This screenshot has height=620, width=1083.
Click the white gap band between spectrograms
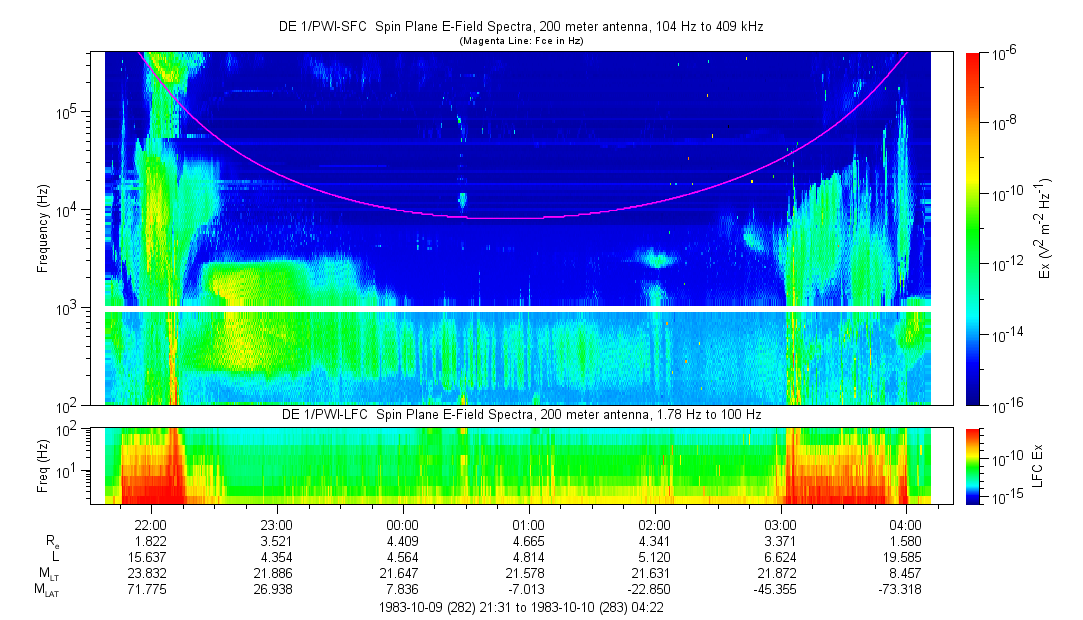(x=519, y=309)
